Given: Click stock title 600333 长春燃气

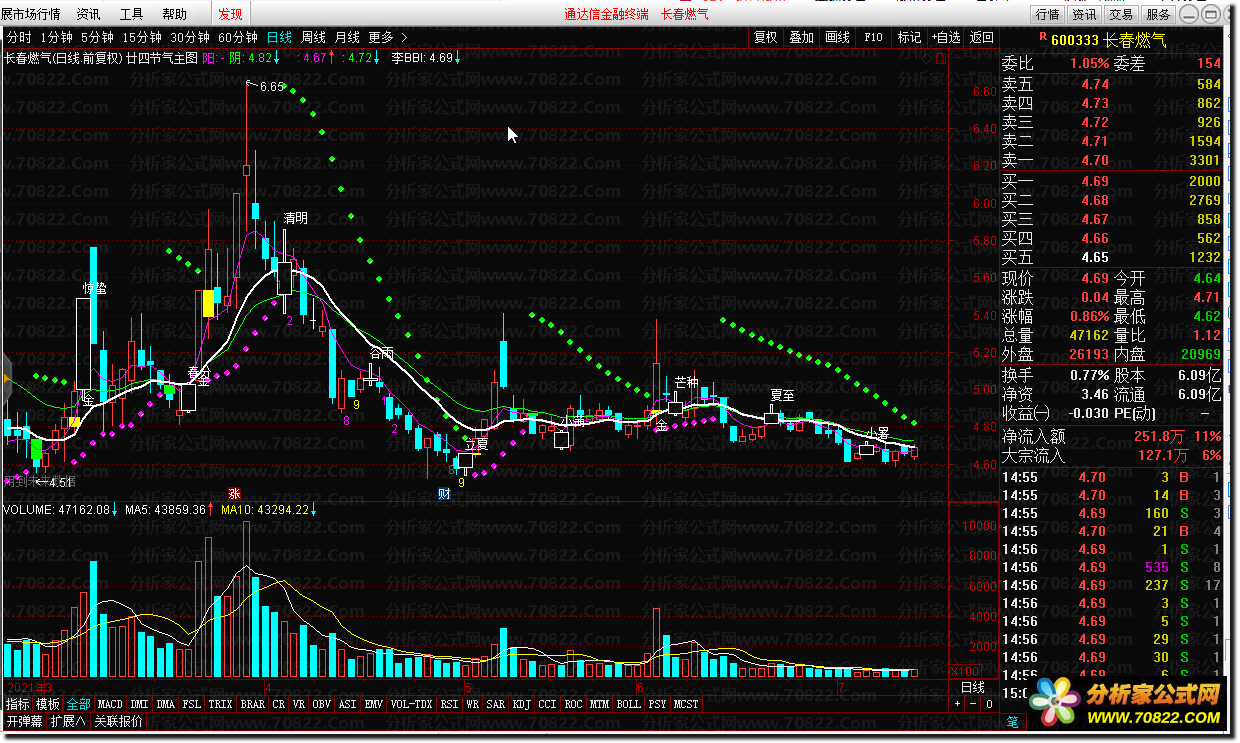Looking at the screenshot, I should click(1107, 39).
